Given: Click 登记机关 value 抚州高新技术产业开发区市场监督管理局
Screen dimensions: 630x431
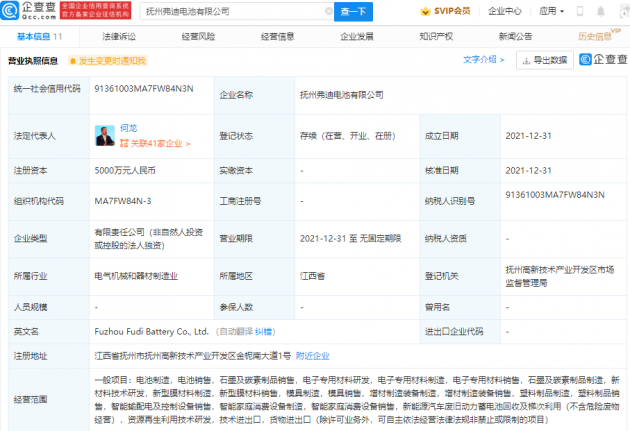Looking at the screenshot, I should (x=560, y=276).
